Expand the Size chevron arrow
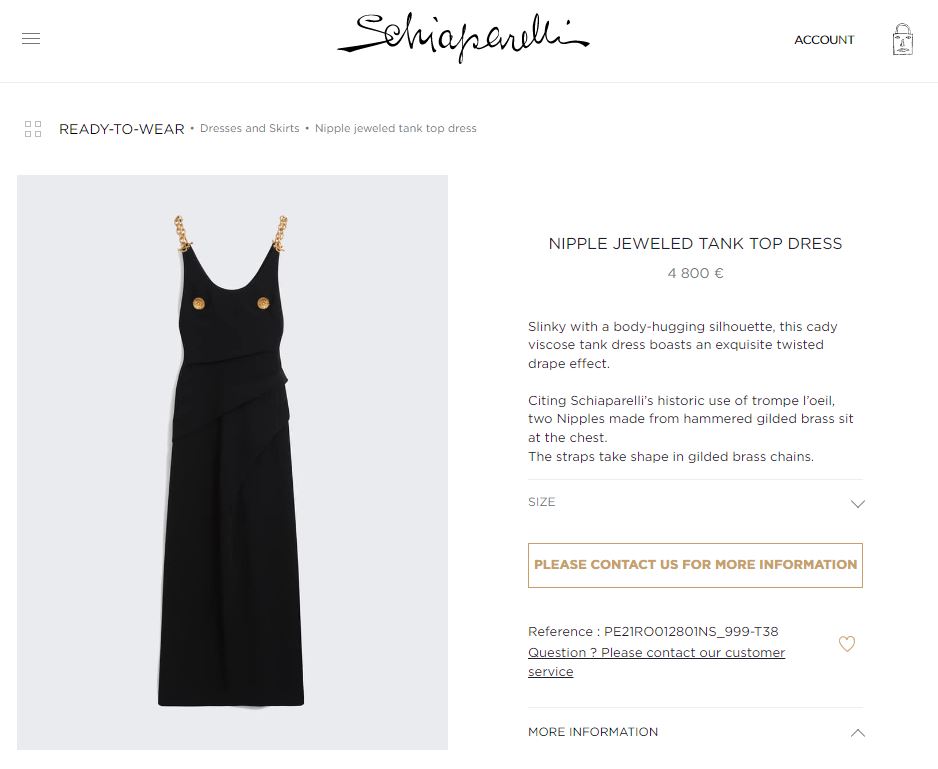This screenshot has height=769, width=938. 857,503
